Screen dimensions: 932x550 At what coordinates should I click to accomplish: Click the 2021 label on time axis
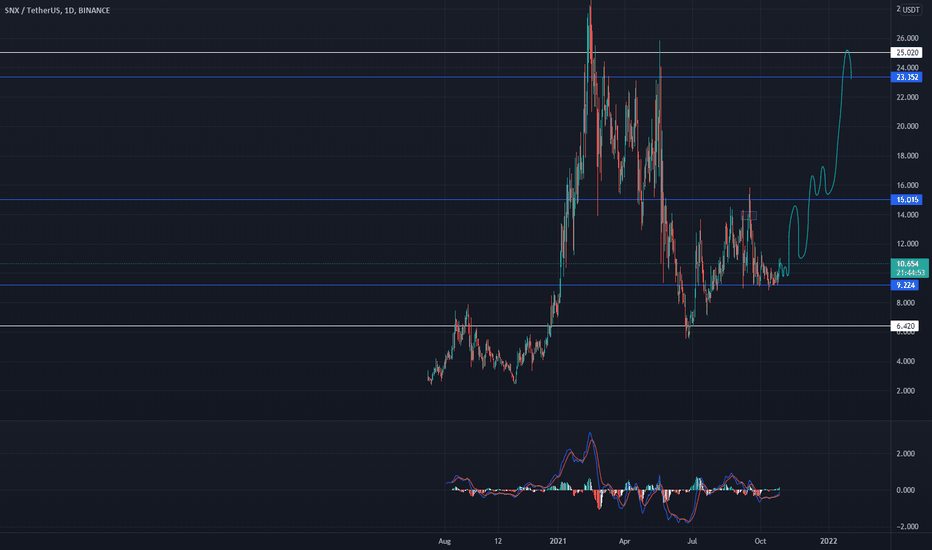(x=558, y=541)
